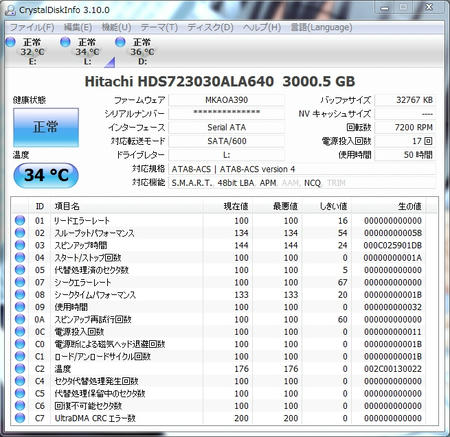The image size is (450, 437).
Task: Click the blue 正常 health status button
Action: 46,127
